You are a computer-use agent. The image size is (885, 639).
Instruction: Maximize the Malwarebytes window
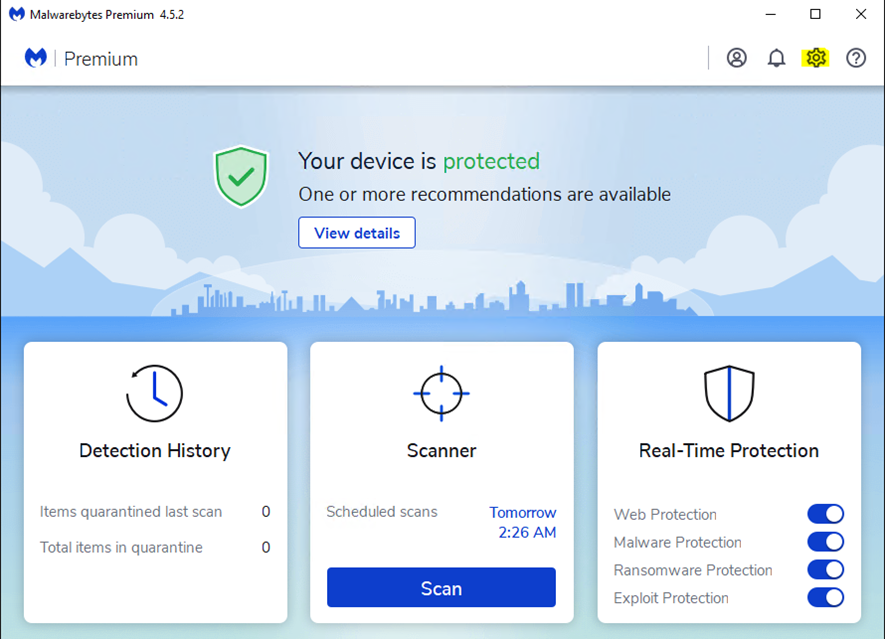(815, 14)
